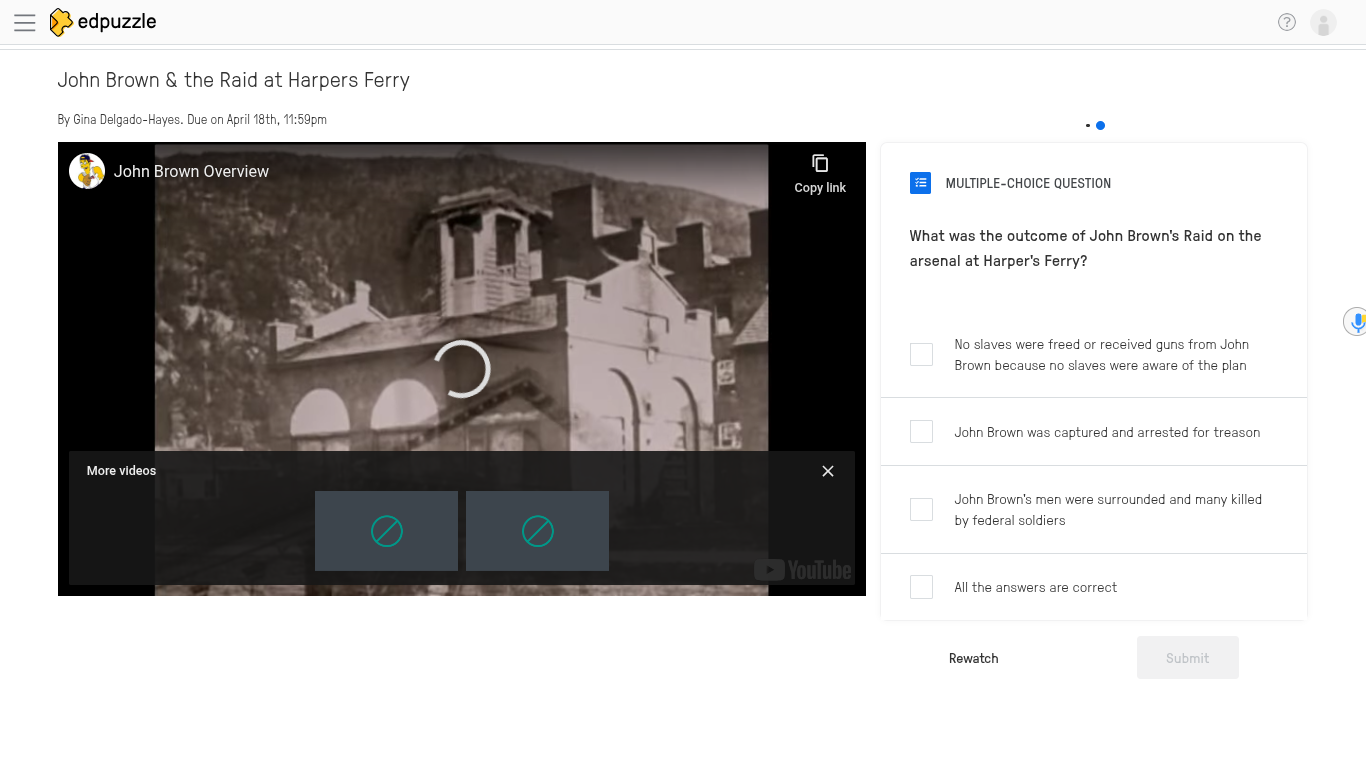The width and height of the screenshot is (1366, 768).
Task: Select the first suggested video thumbnail
Action: pos(386,531)
